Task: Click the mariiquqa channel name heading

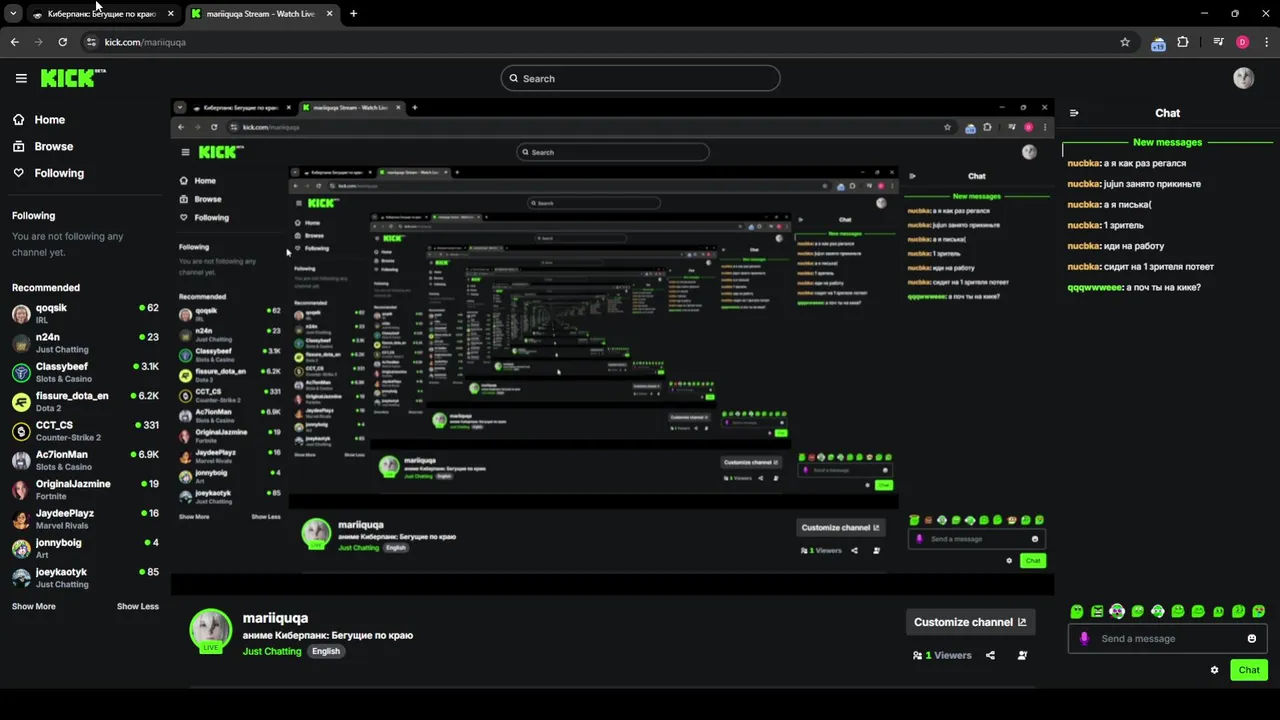Action: click(275, 617)
